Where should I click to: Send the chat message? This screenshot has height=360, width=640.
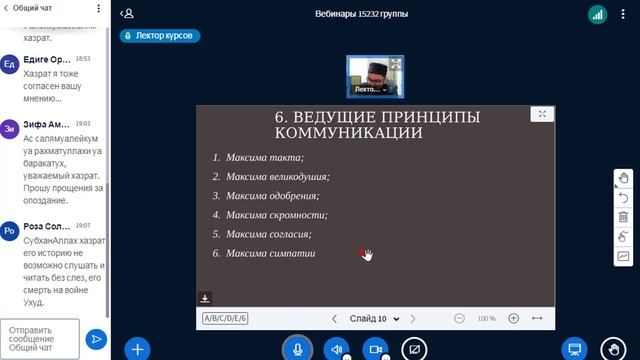coord(96,339)
